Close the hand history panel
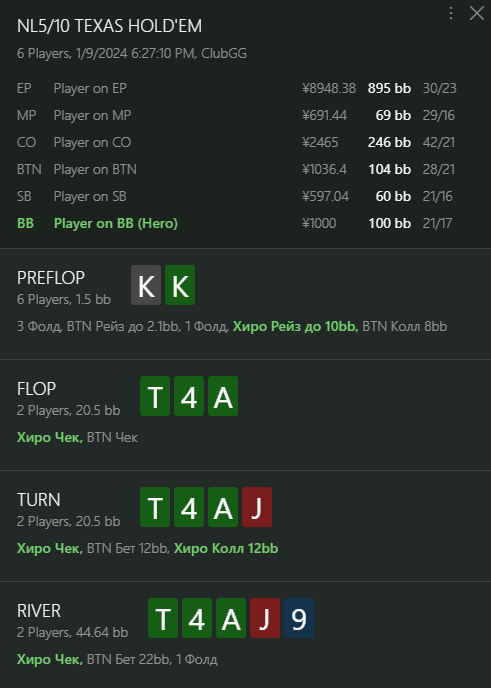 coord(476,13)
